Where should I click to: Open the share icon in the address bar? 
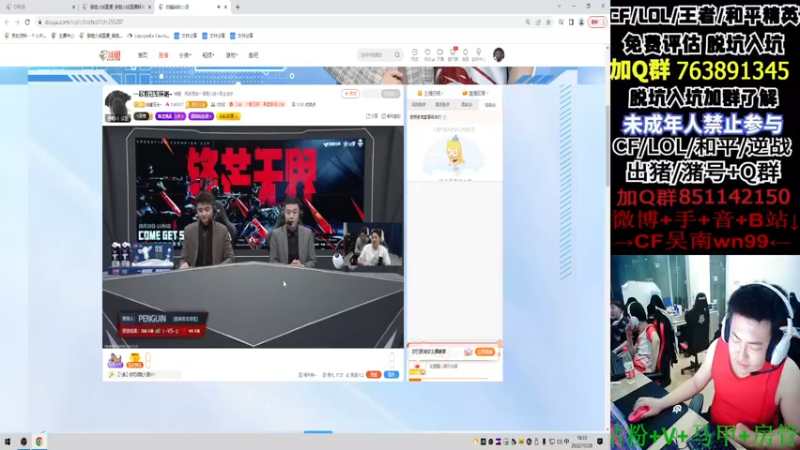point(538,22)
